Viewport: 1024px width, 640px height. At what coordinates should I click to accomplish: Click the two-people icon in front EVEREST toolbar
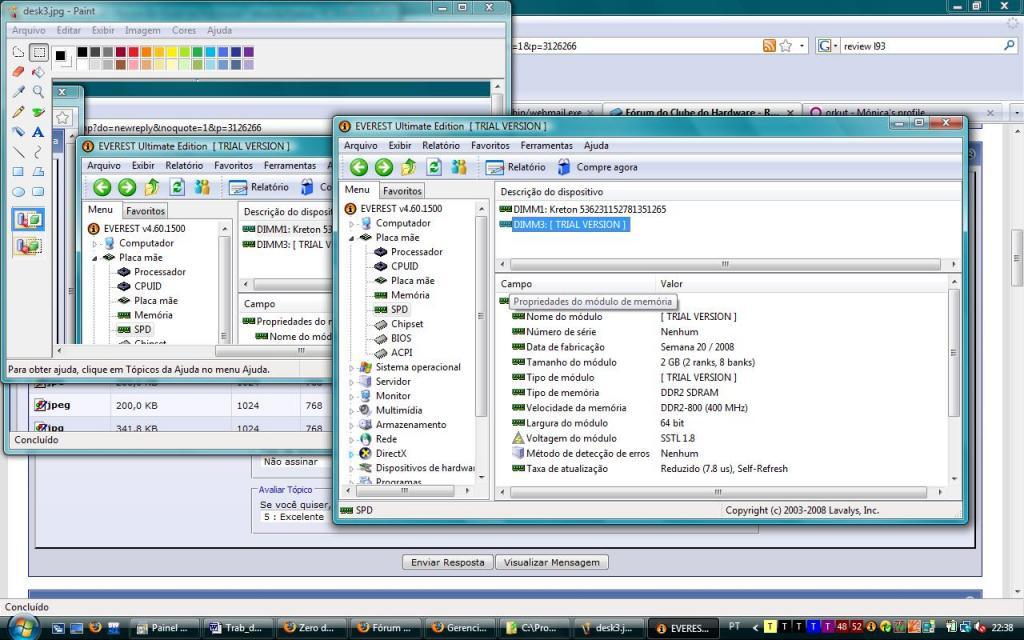pyautogui.click(x=458, y=167)
